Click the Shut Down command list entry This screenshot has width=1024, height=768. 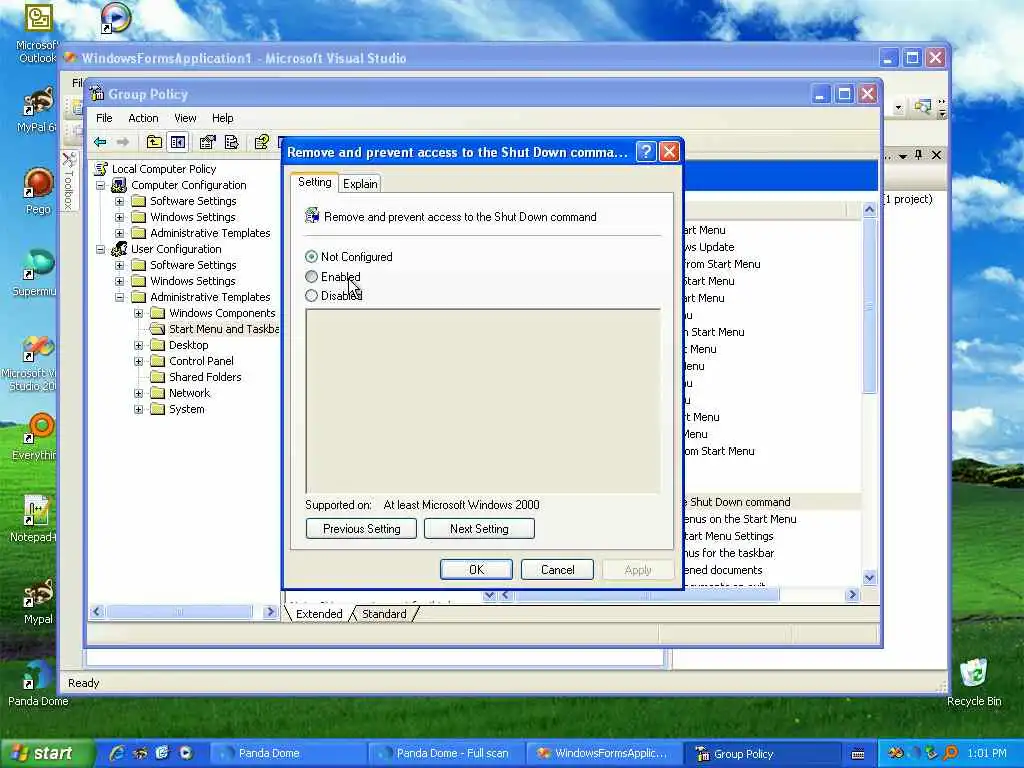point(771,502)
